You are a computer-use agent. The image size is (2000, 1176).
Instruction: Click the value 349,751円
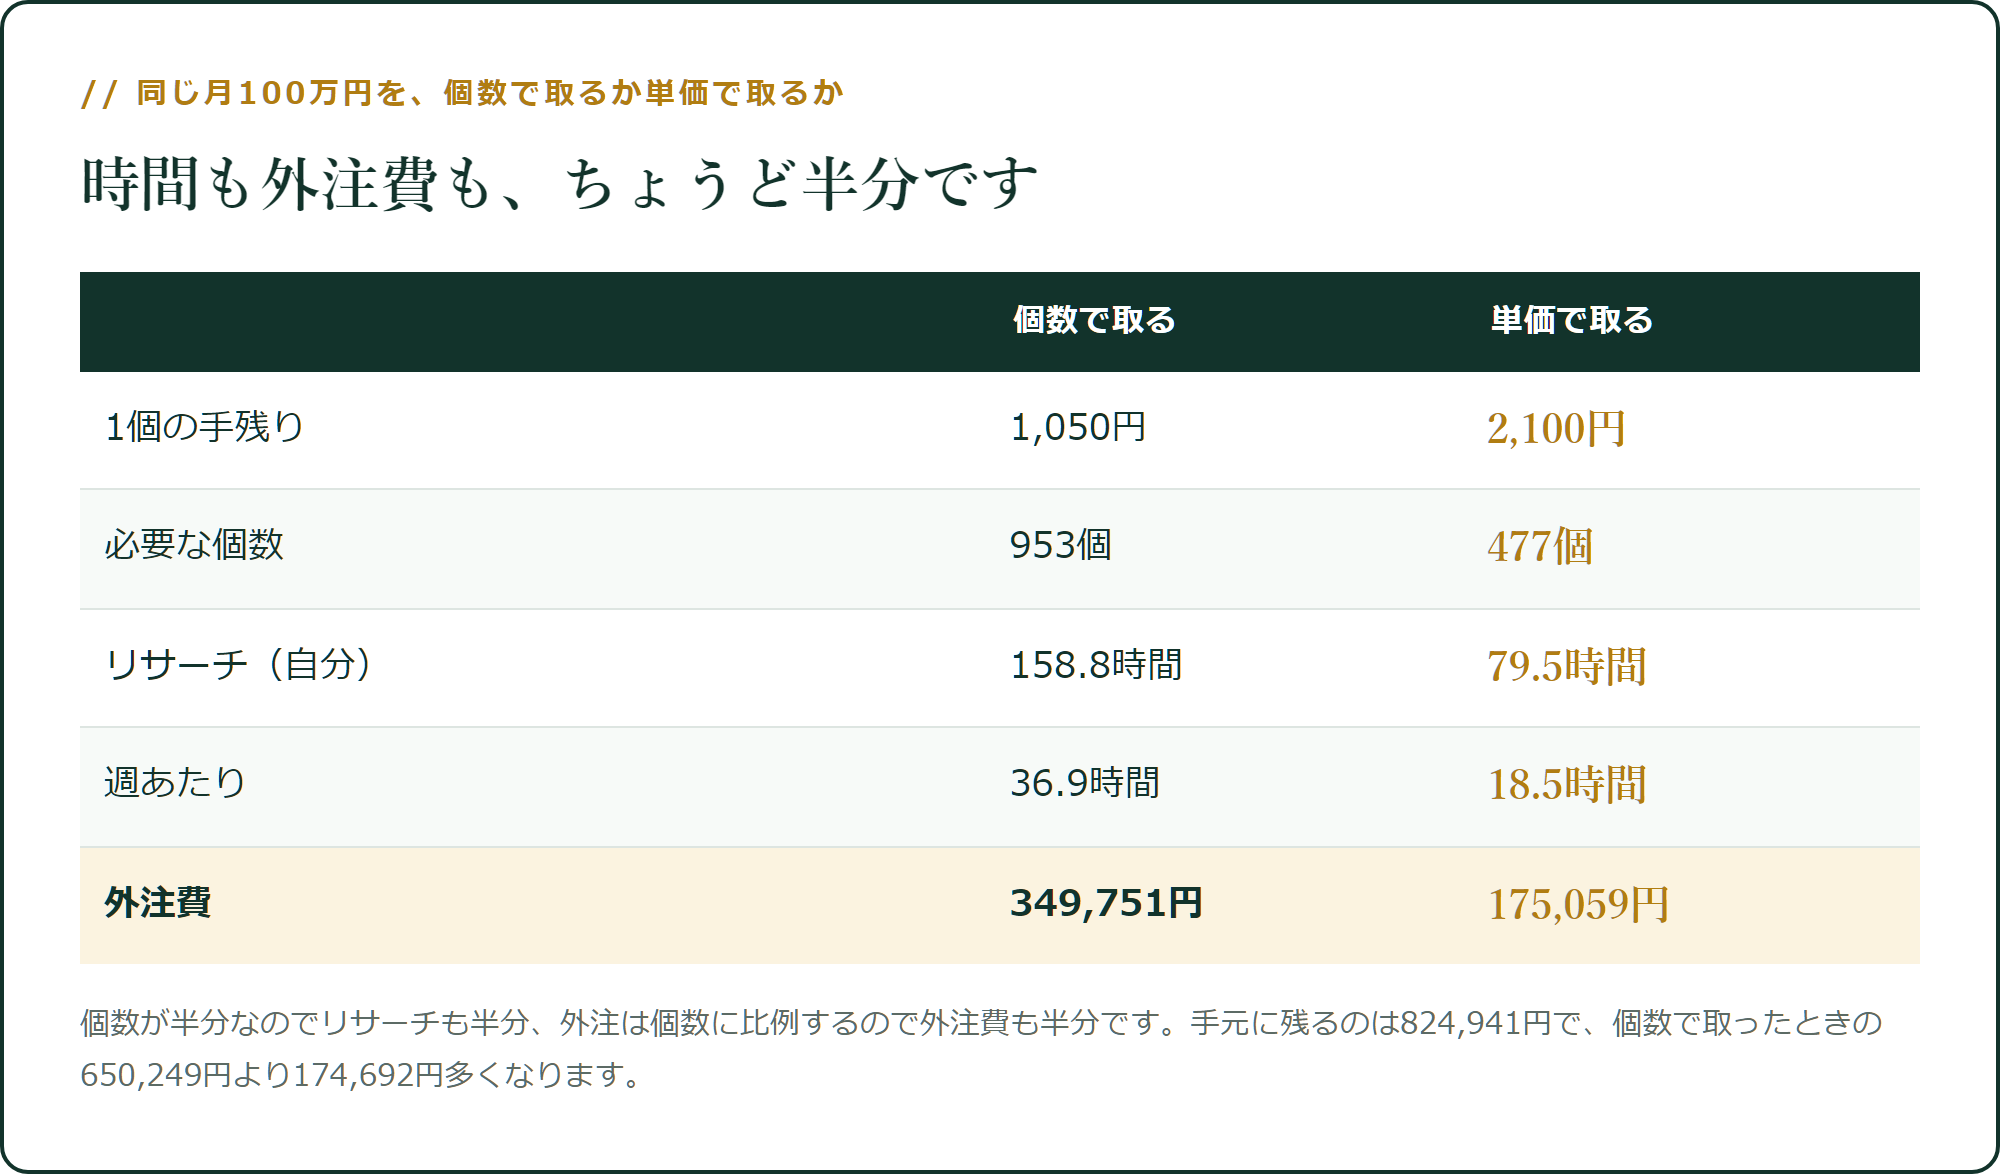[1106, 903]
